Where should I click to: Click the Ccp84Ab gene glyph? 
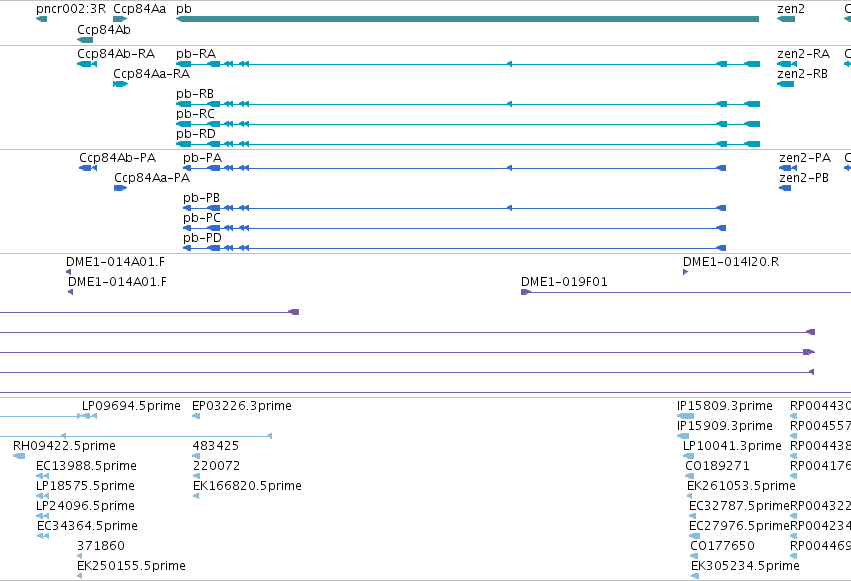click(x=85, y=40)
